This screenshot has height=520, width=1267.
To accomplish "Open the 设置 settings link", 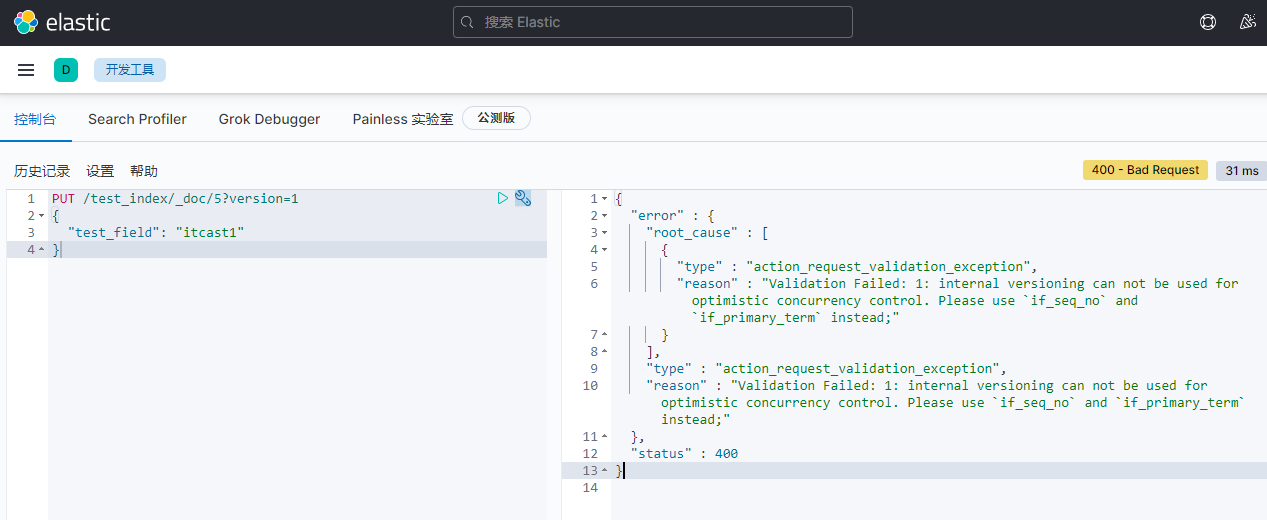I will (x=100, y=171).
